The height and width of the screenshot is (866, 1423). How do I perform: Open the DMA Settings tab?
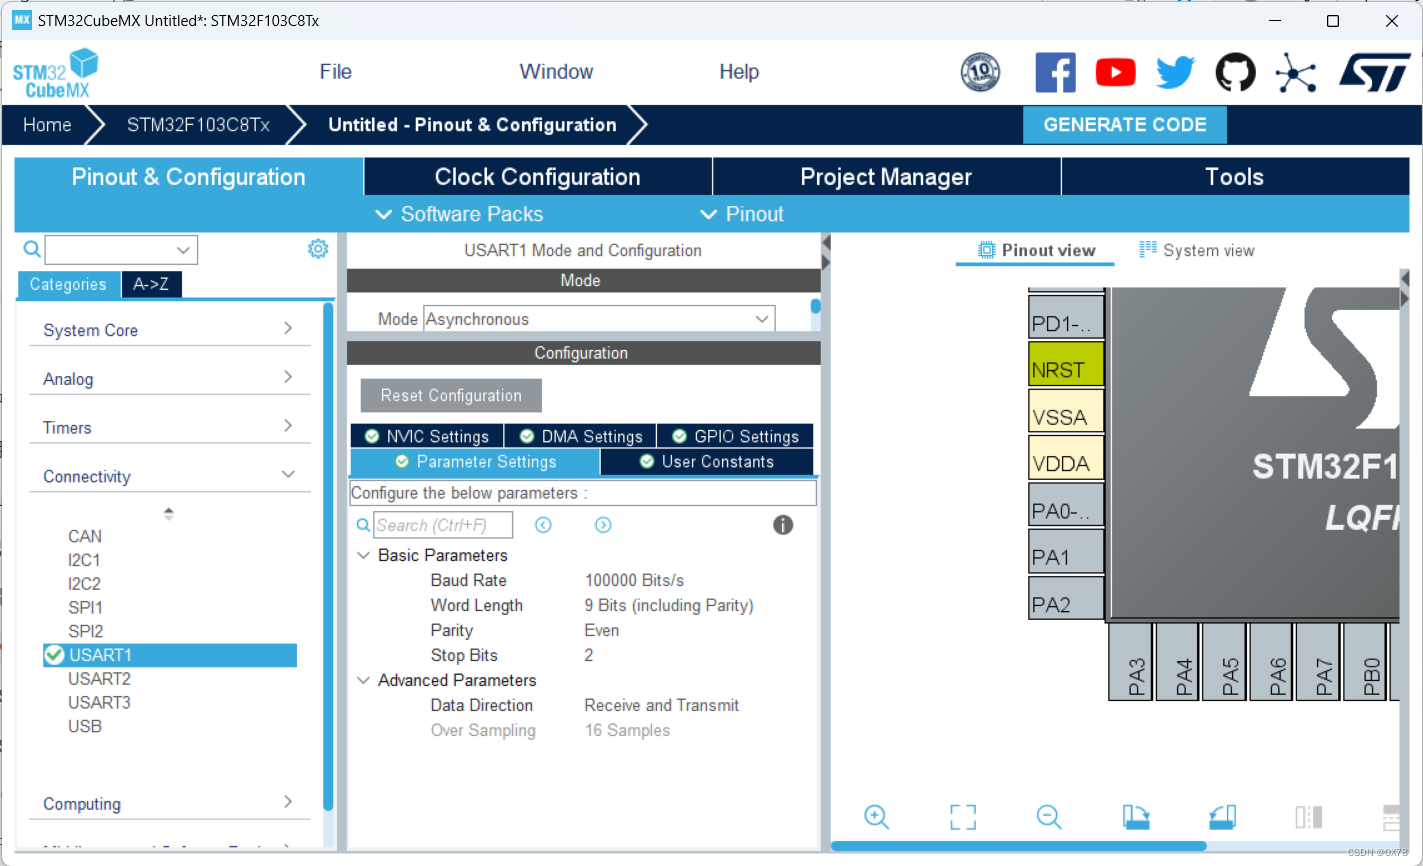click(581, 436)
